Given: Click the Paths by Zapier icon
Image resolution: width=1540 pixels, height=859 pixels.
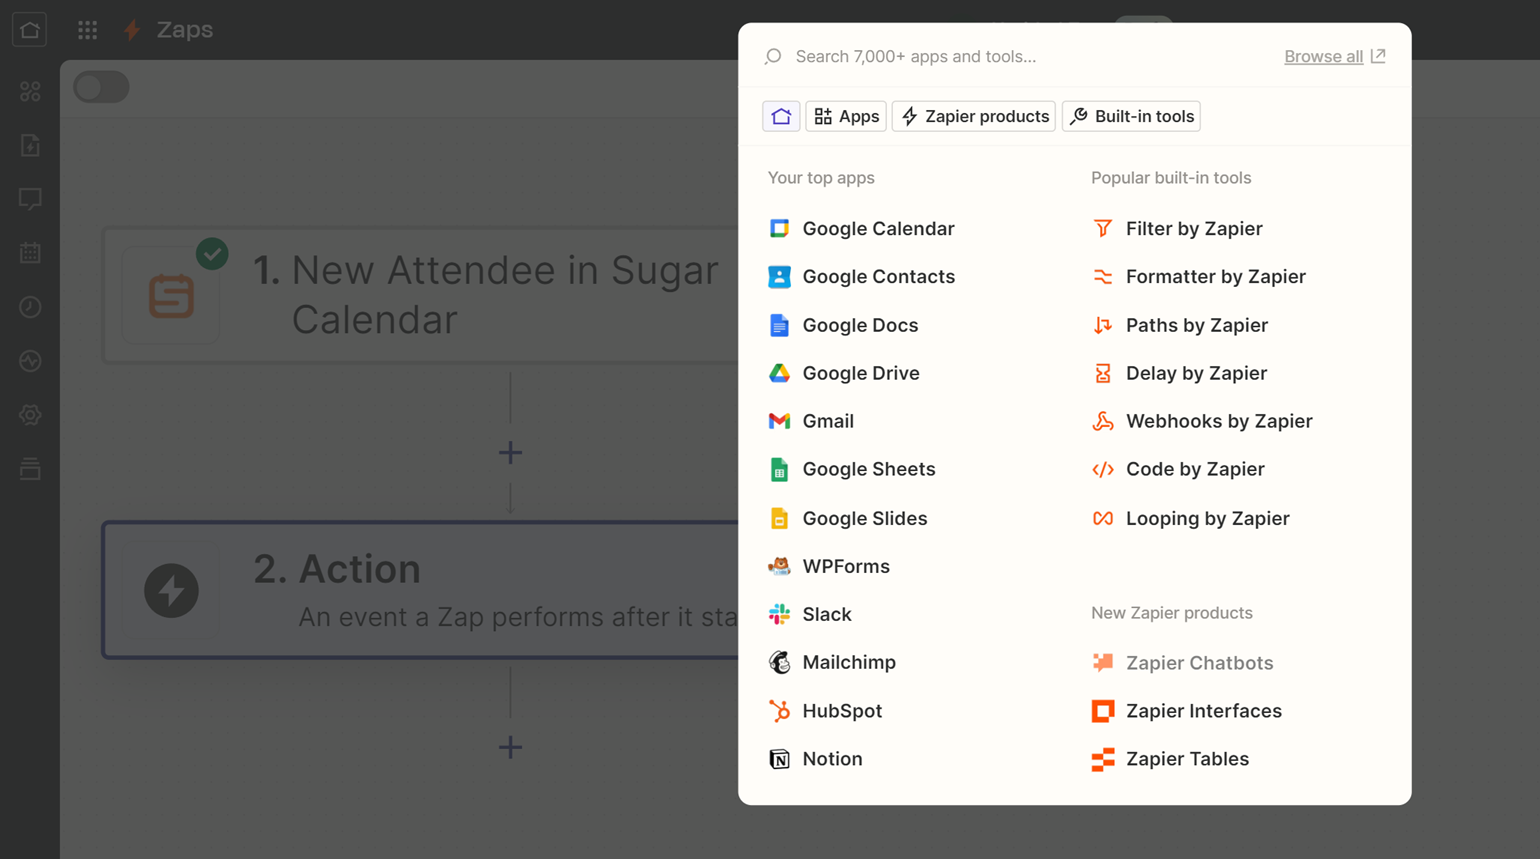Looking at the screenshot, I should pos(1103,325).
